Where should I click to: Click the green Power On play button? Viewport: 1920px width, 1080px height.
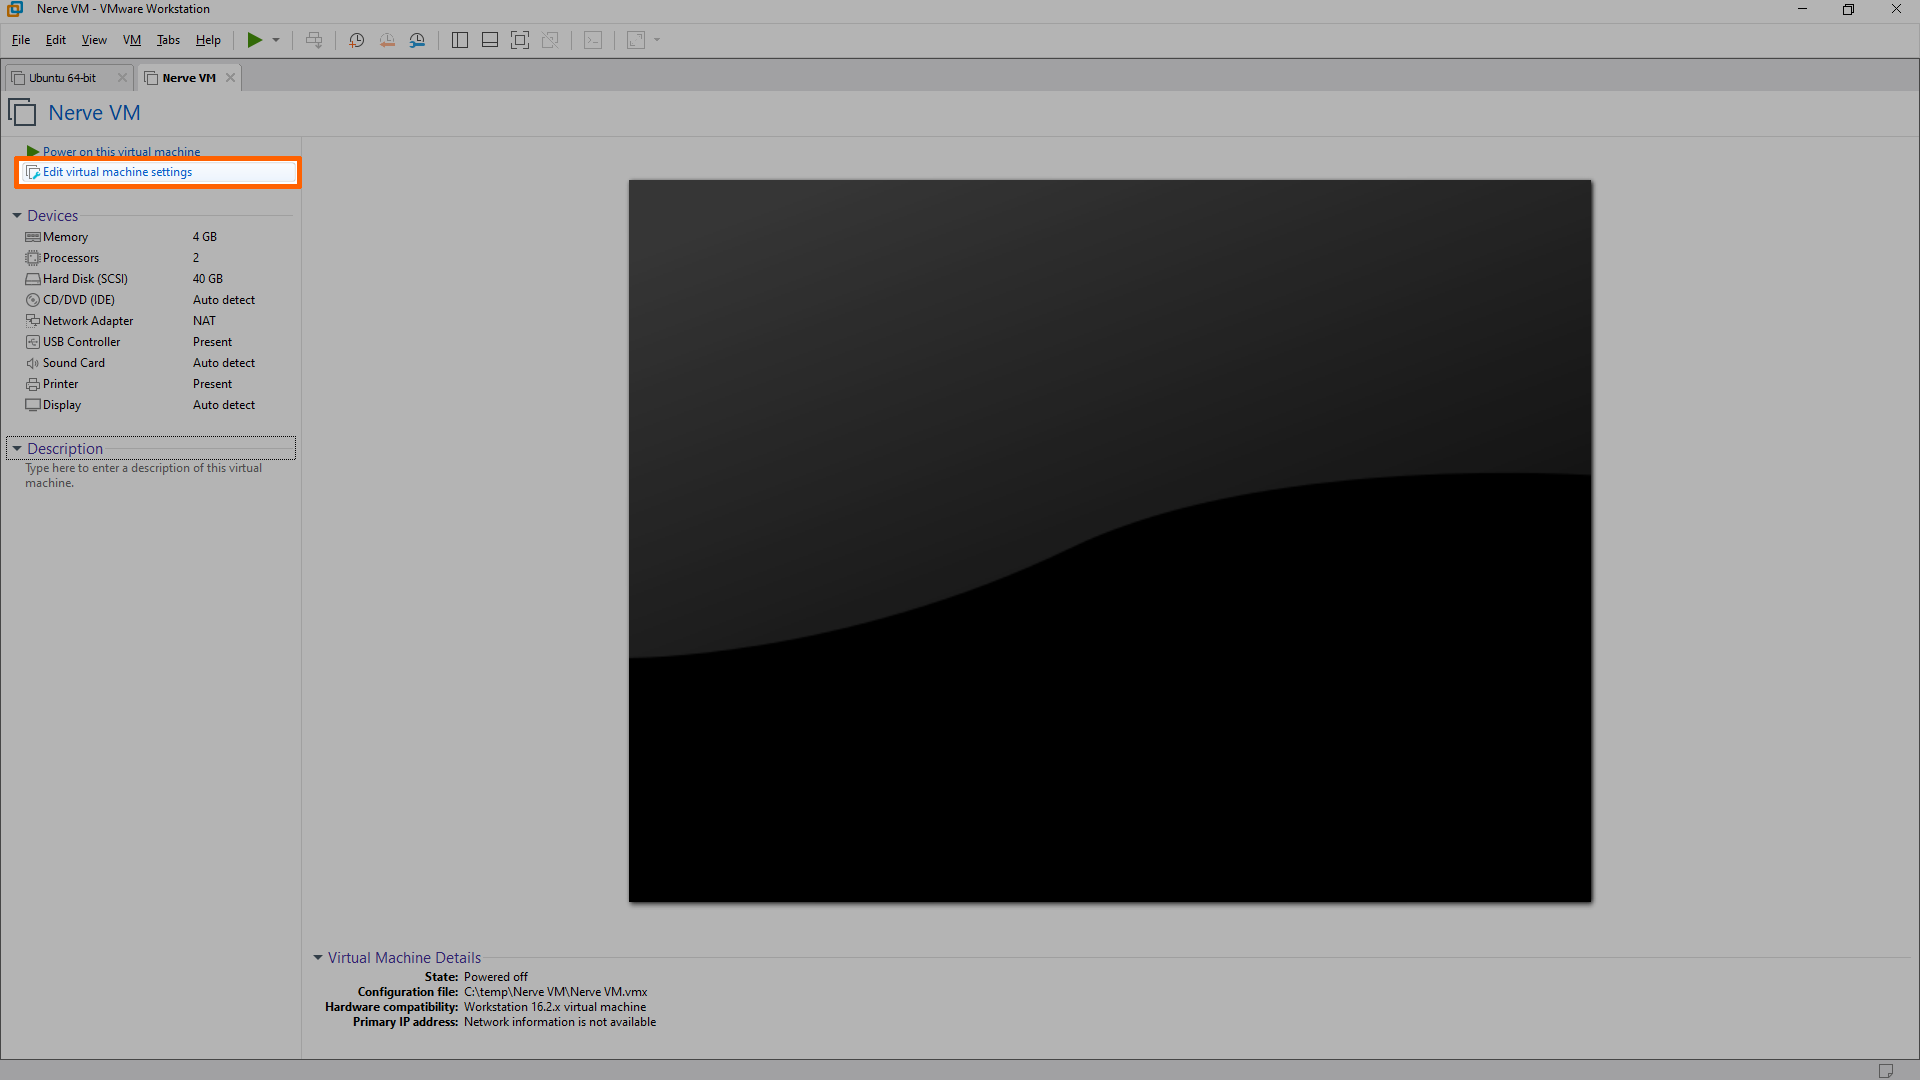[254, 40]
